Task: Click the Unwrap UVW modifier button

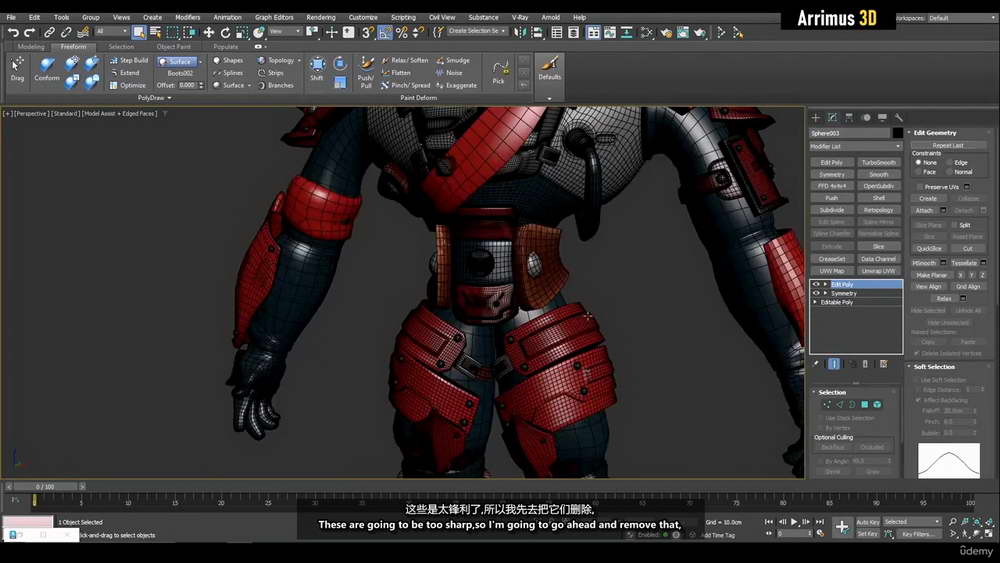Action: (x=879, y=271)
